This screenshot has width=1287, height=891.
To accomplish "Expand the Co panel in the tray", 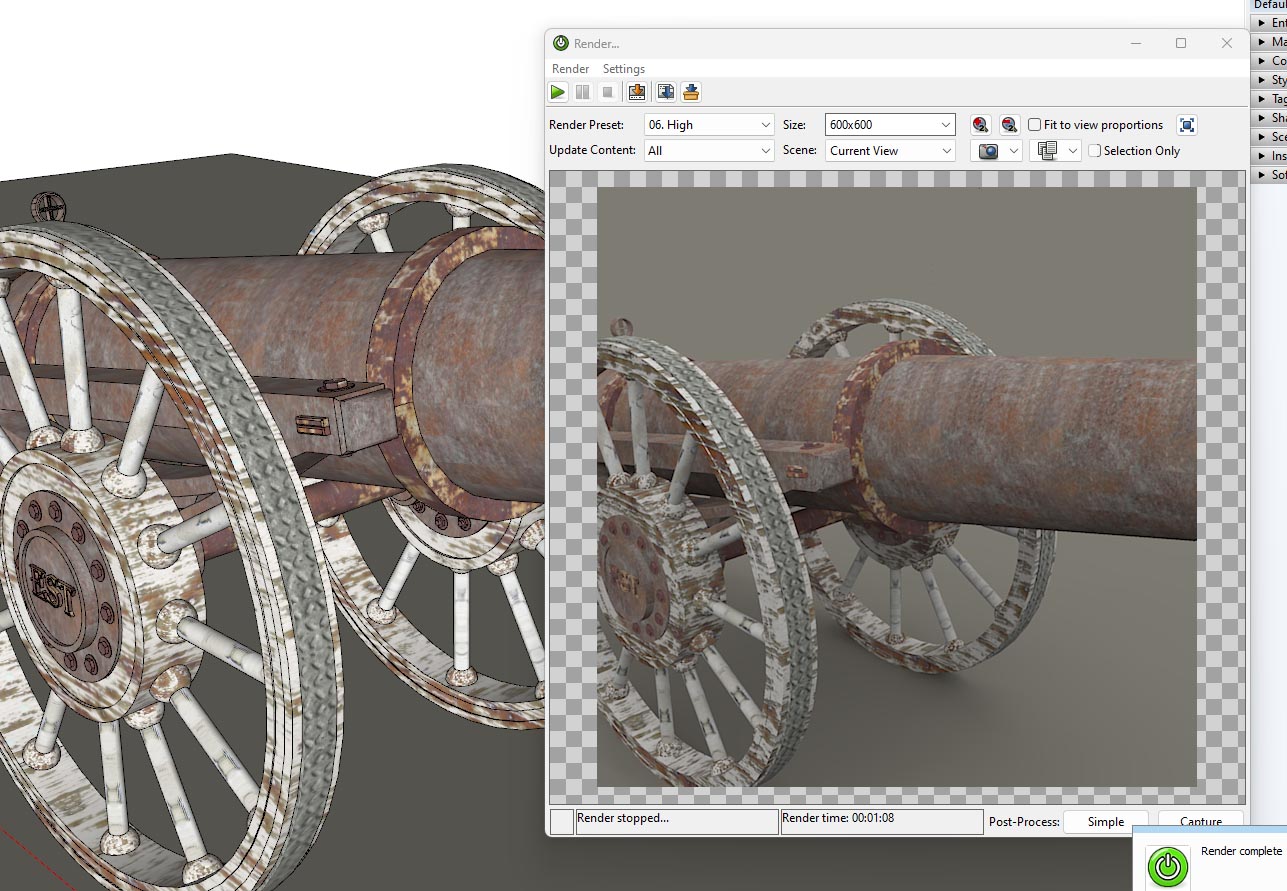I will click(x=1268, y=61).
